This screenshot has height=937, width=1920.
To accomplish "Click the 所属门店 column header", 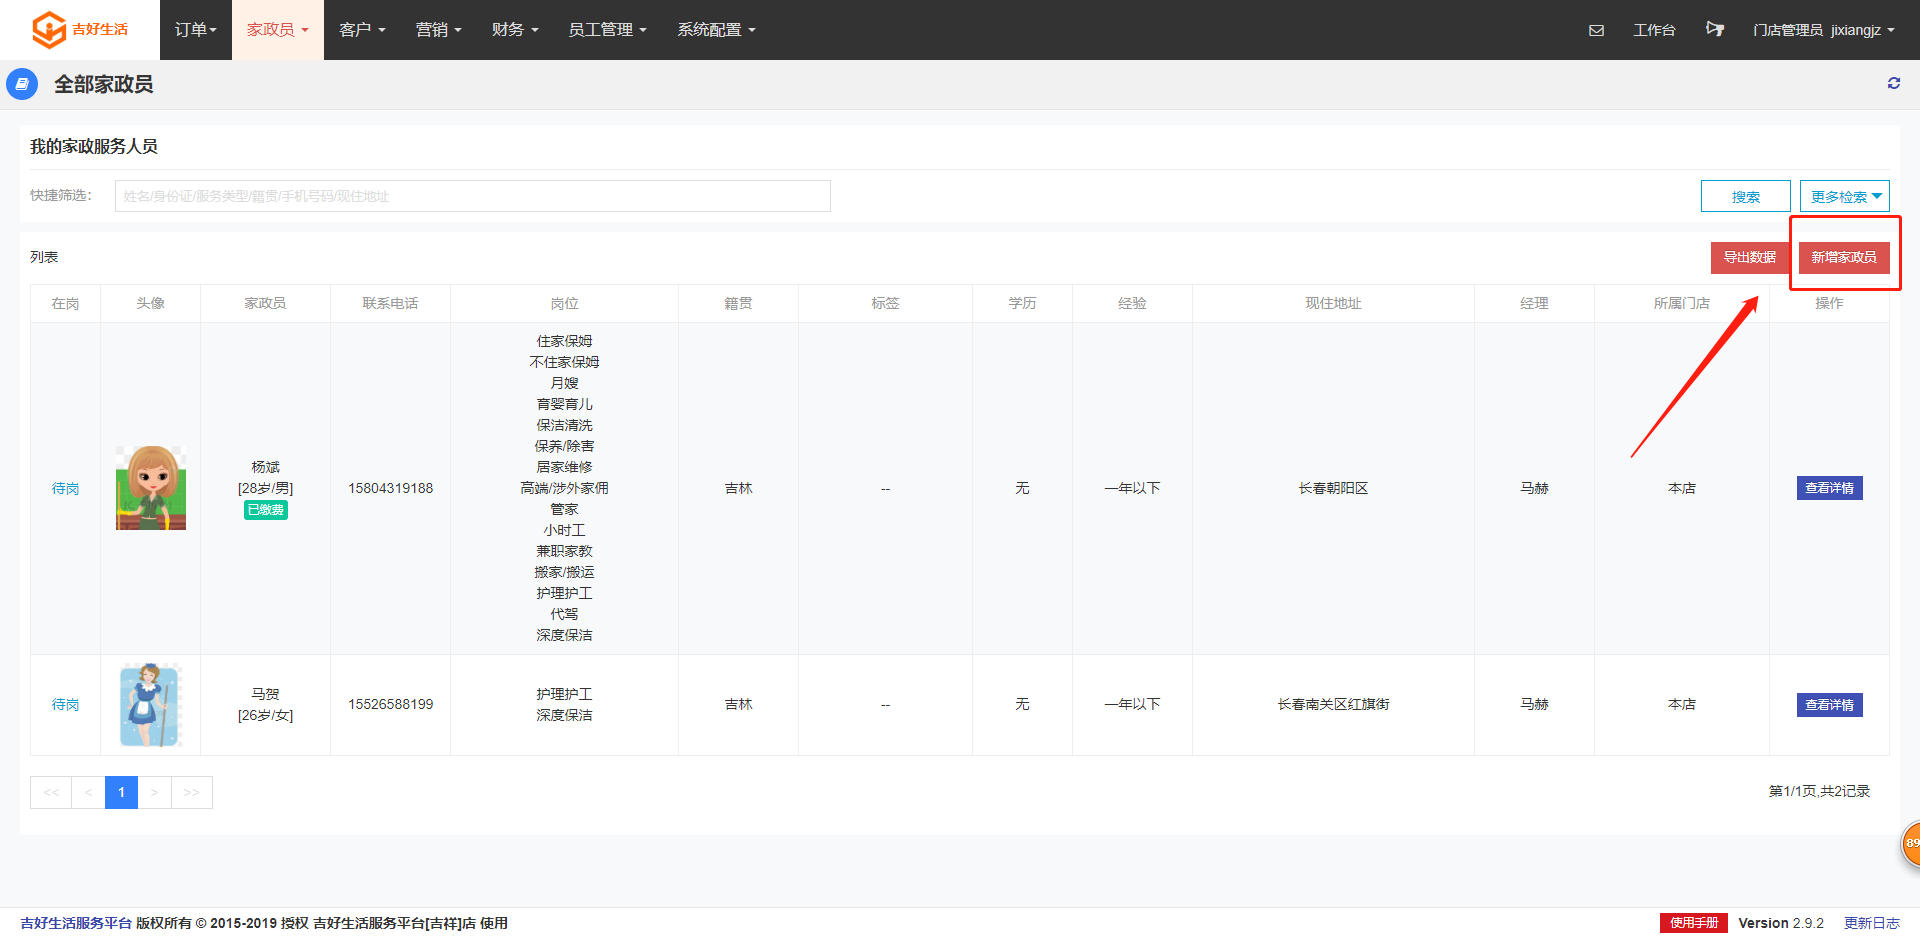I will pos(1681,303).
